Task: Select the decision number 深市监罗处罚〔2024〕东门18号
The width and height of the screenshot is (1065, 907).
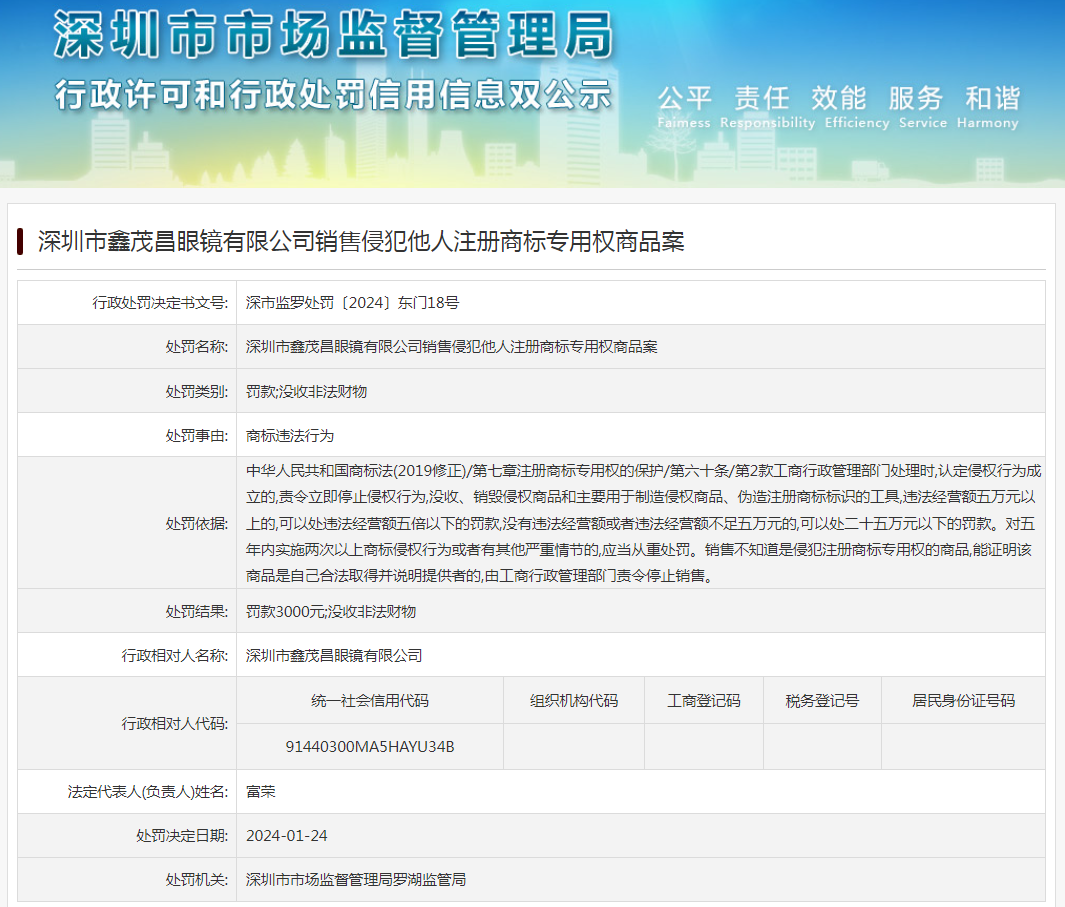Action: 352,303
